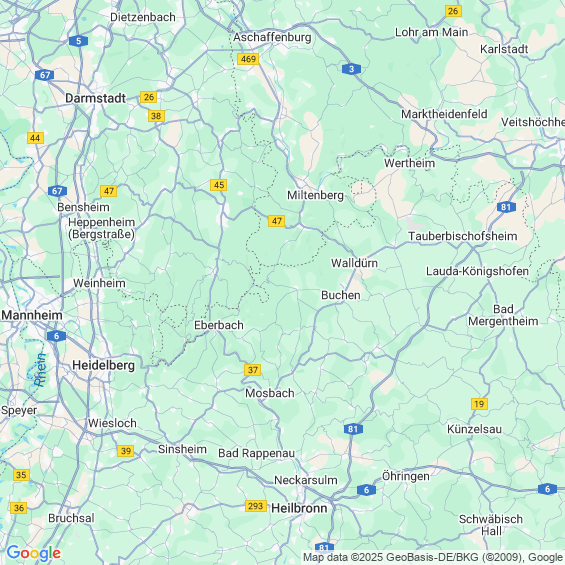565x565 pixels.
Task: Click the Map data attribution text
Action: 433,557
